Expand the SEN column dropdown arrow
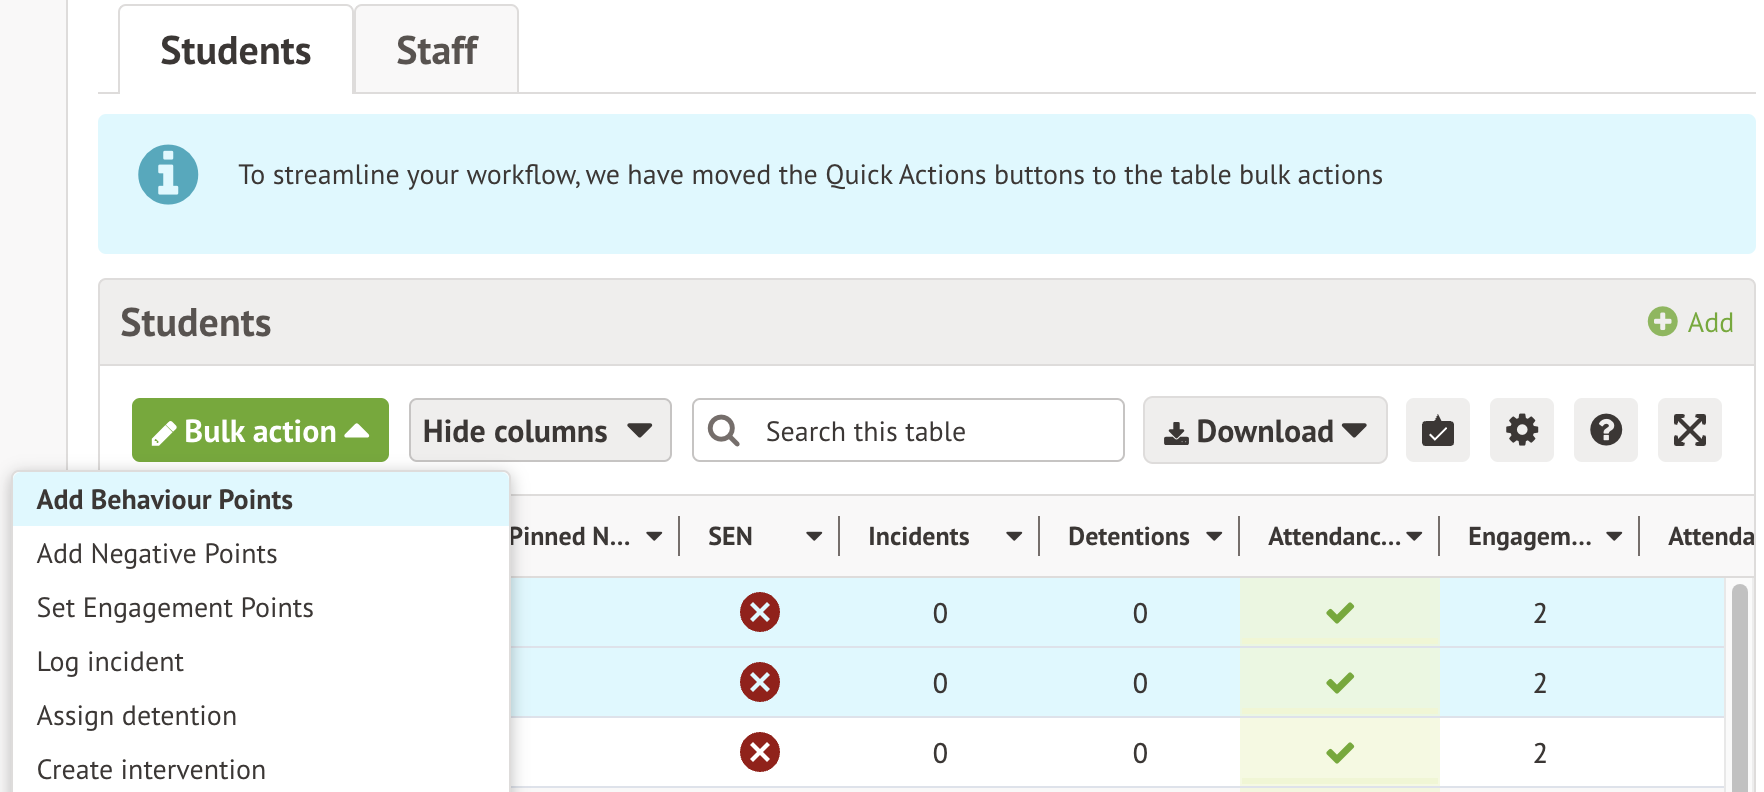1764x792 pixels. click(814, 537)
